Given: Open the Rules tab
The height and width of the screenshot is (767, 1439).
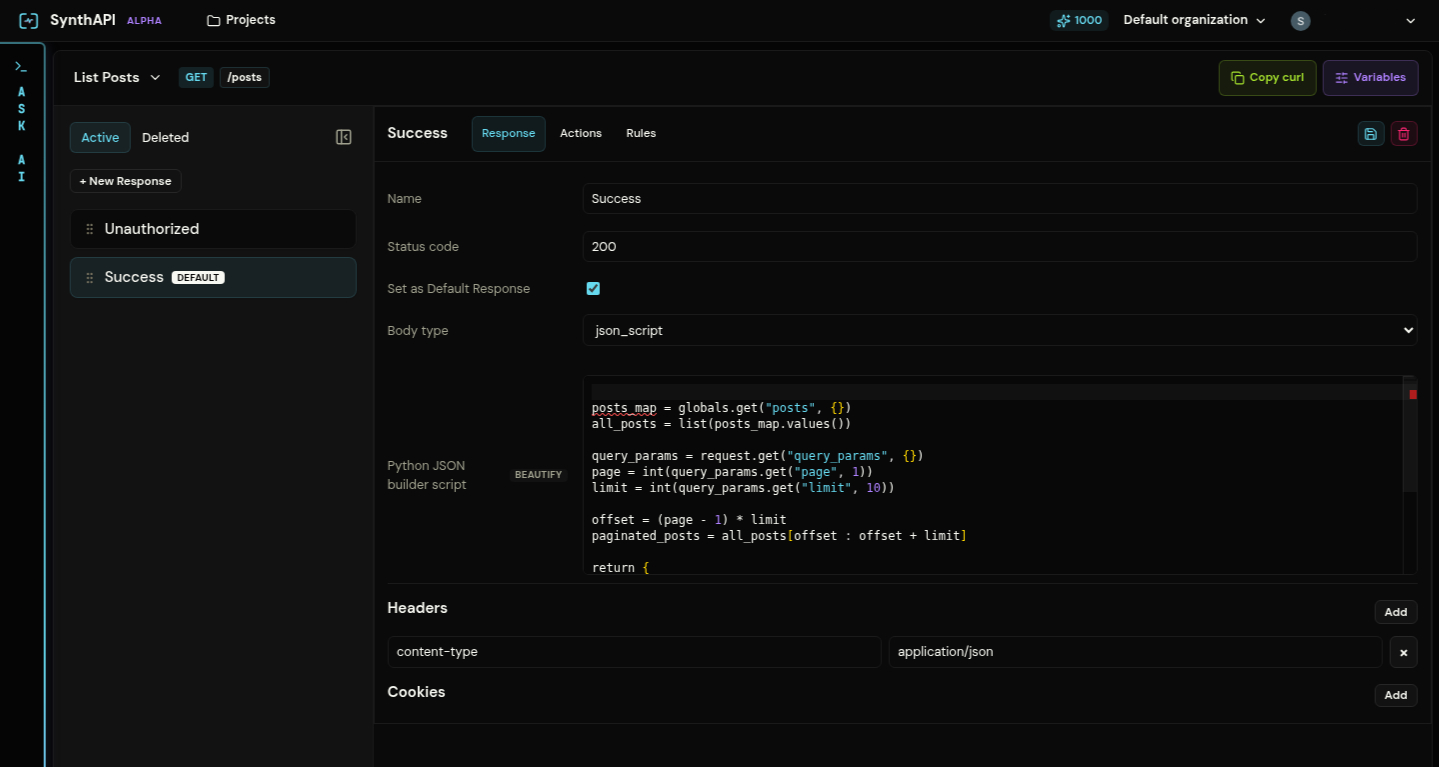Looking at the screenshot, I should (x=641, y=134).
